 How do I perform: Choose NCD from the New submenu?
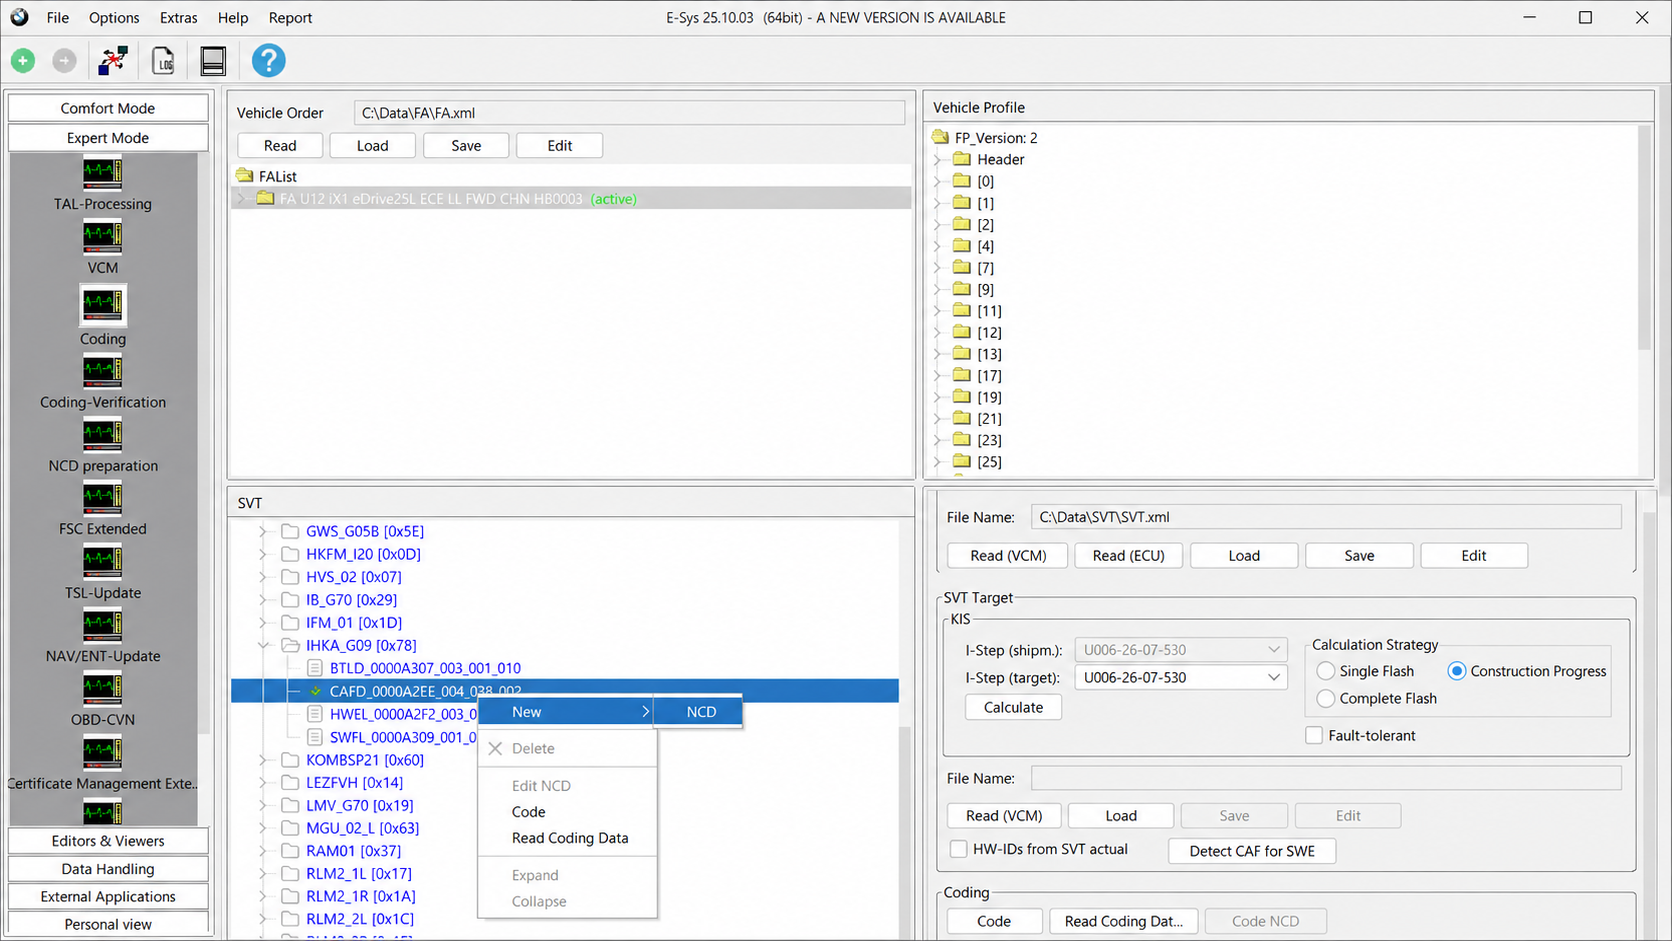pos(699,712)
